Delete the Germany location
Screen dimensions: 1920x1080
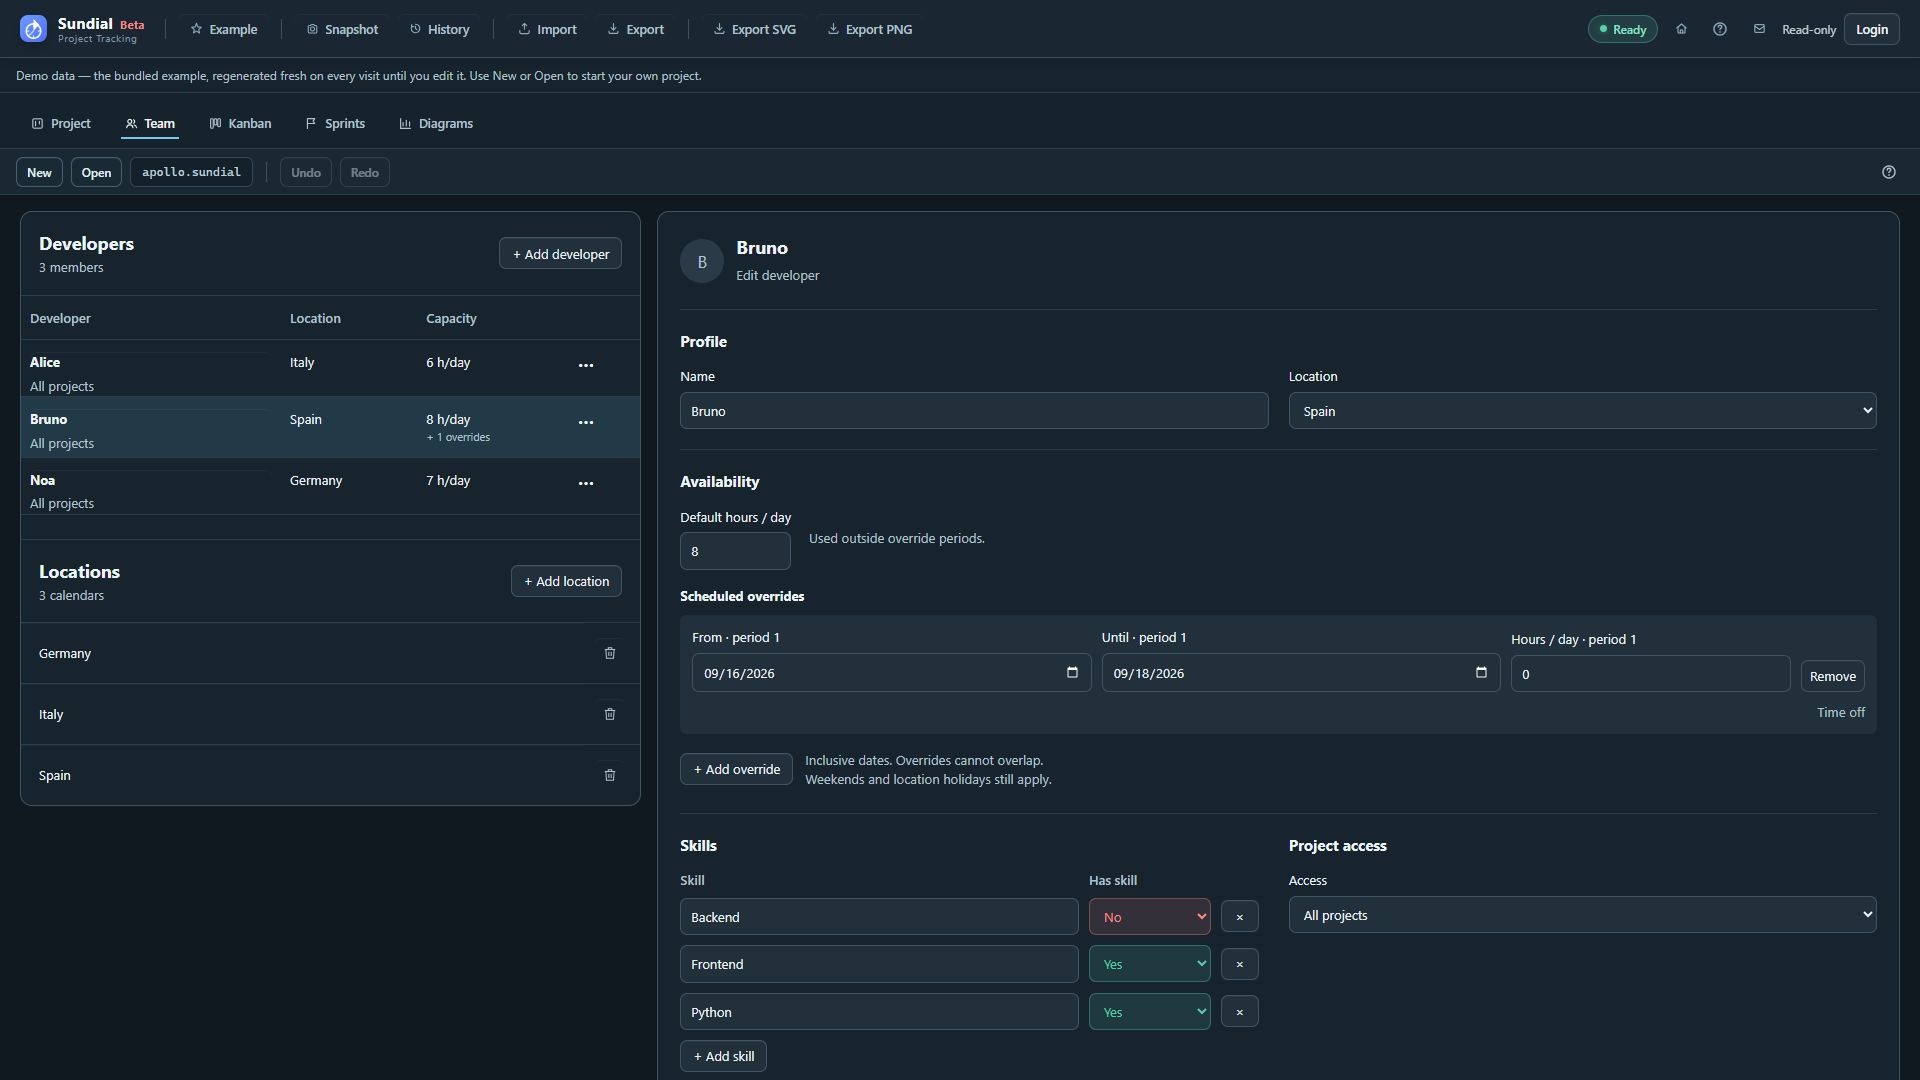[610, 653]
